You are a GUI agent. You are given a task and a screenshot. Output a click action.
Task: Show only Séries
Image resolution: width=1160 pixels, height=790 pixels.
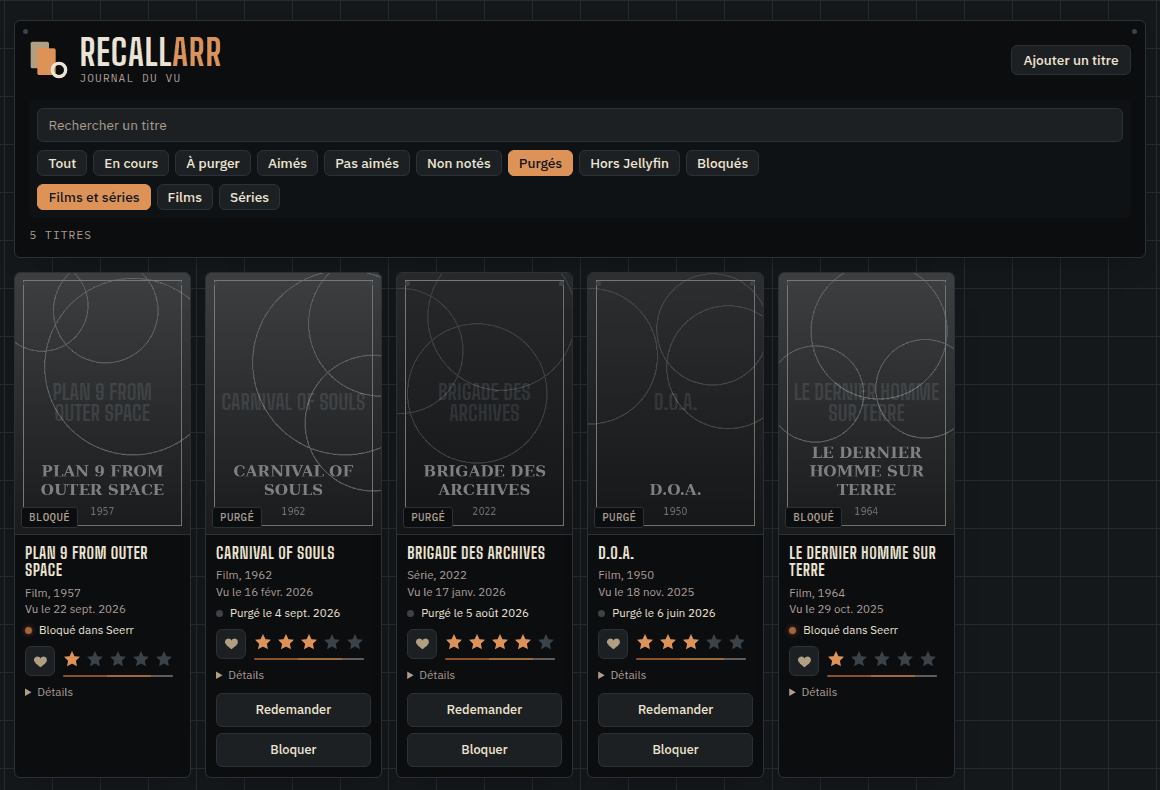pyautogui.click(x=249, y=198)
